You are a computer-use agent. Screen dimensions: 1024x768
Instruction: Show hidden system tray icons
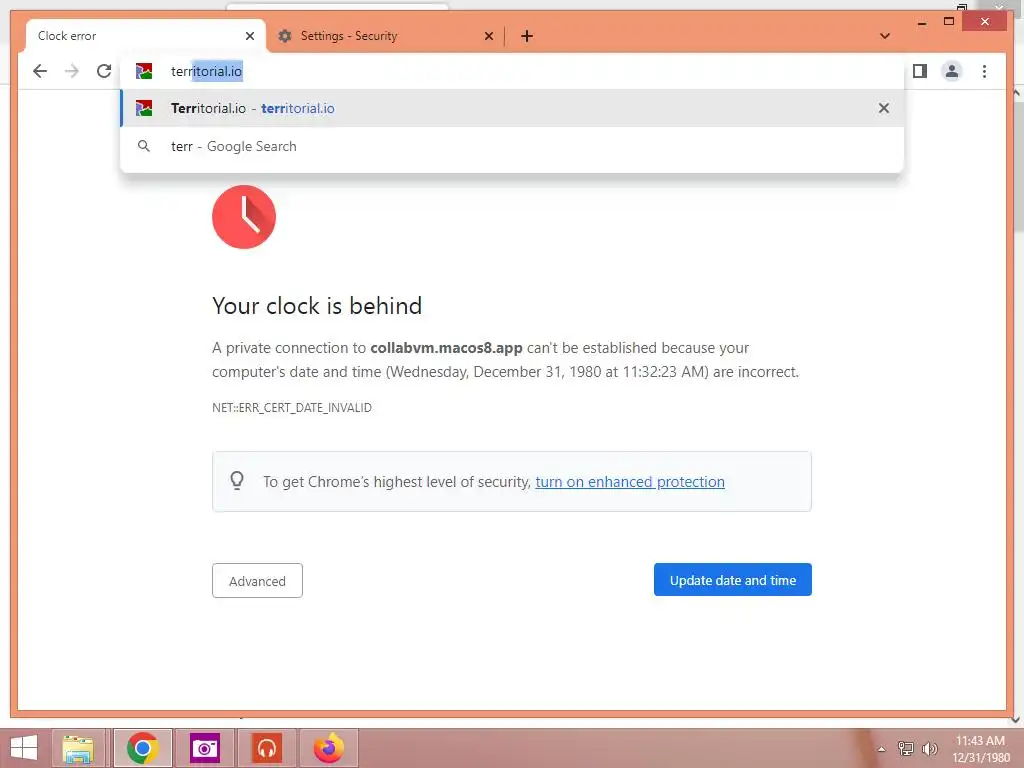point(882,749)
